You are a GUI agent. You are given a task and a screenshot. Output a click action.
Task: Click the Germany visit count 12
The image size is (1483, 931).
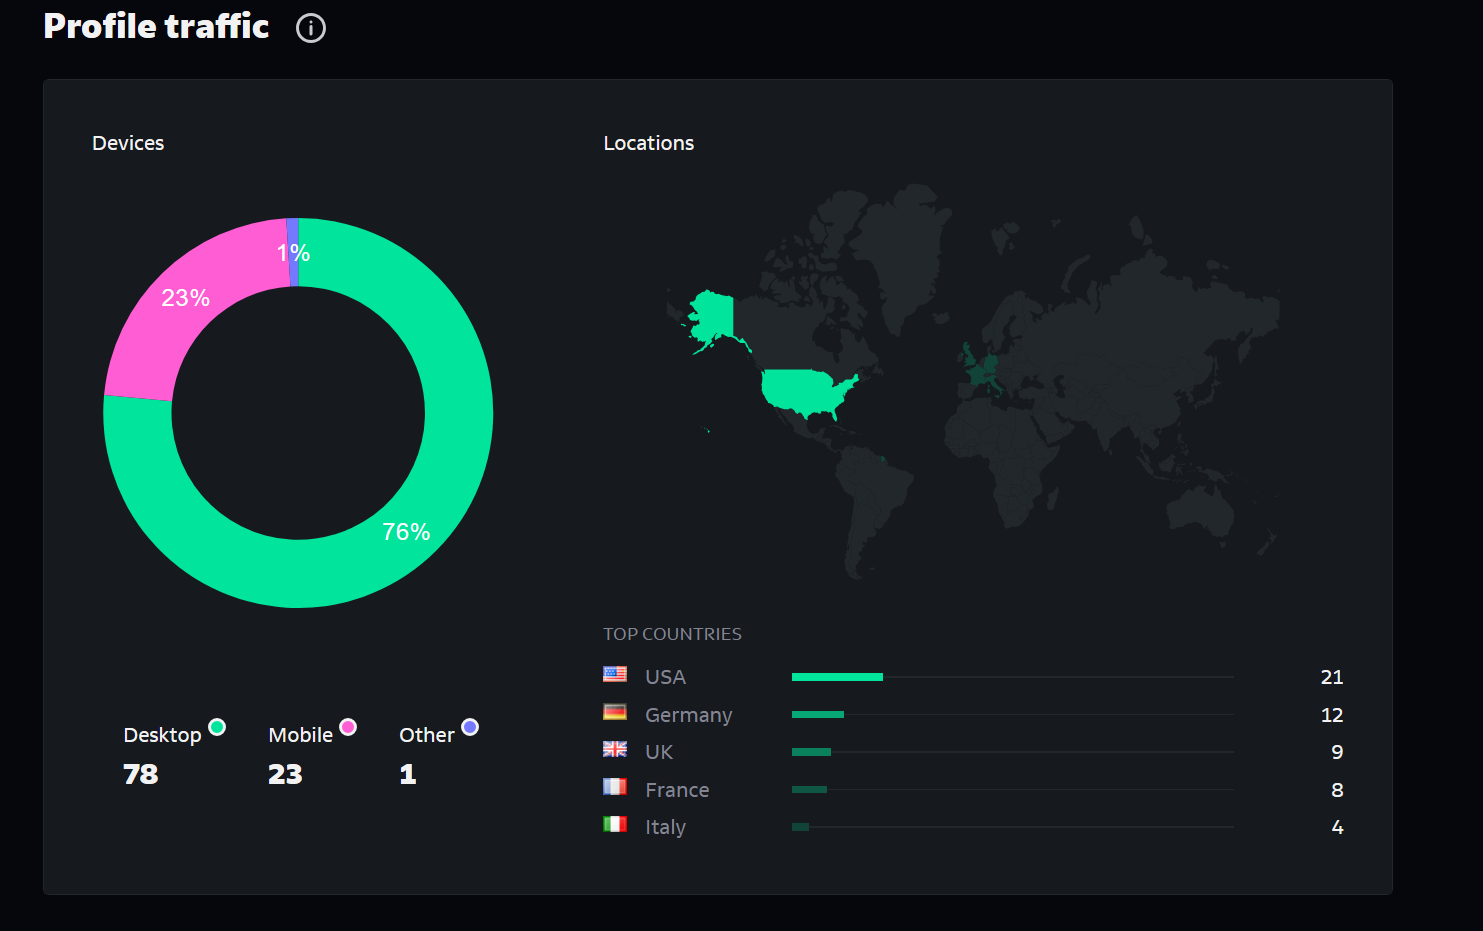[1331, 715]
